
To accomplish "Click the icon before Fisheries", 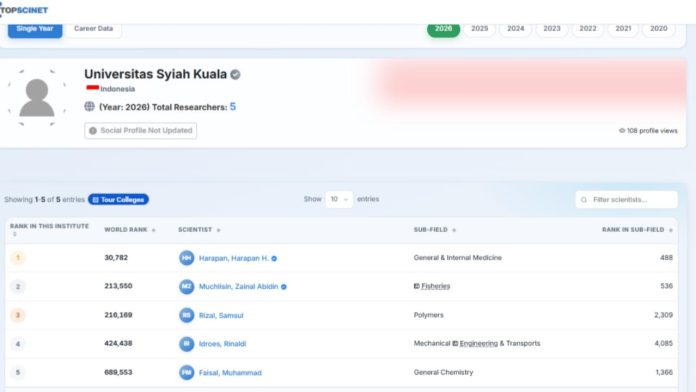I will click(x=416, y=286).
